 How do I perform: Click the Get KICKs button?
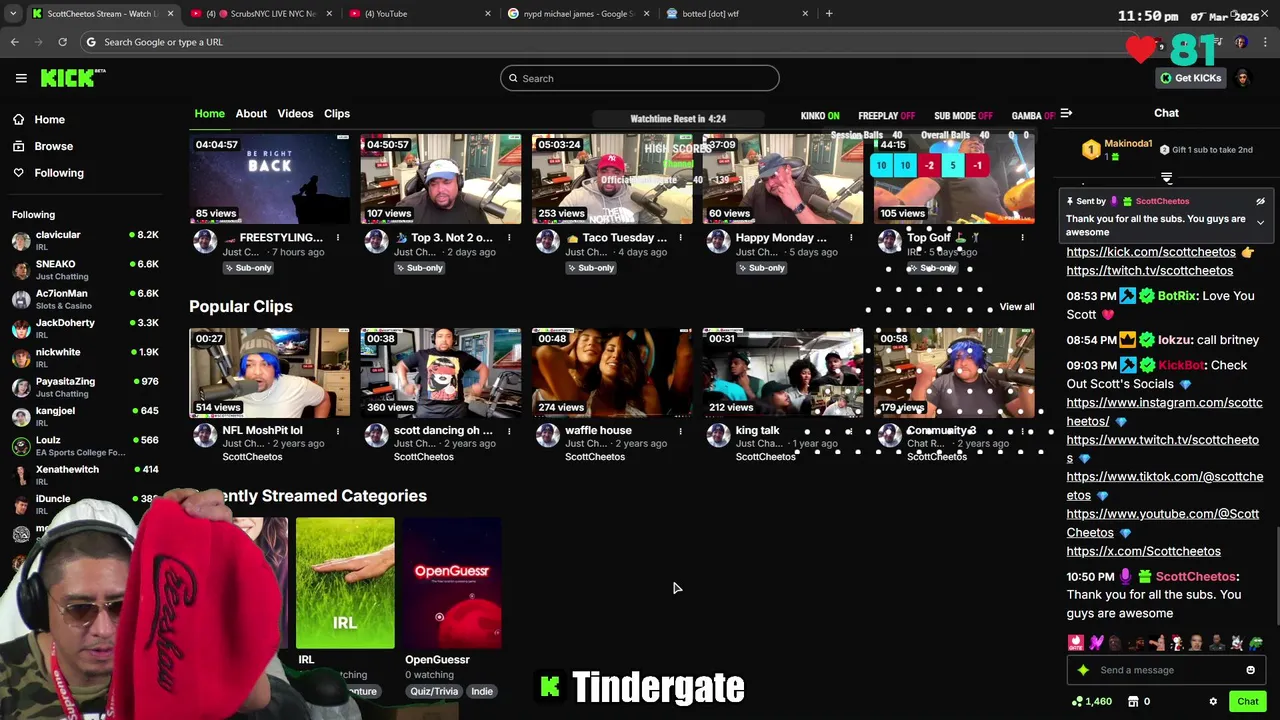pyautogui.click(x=1190, y=78)
